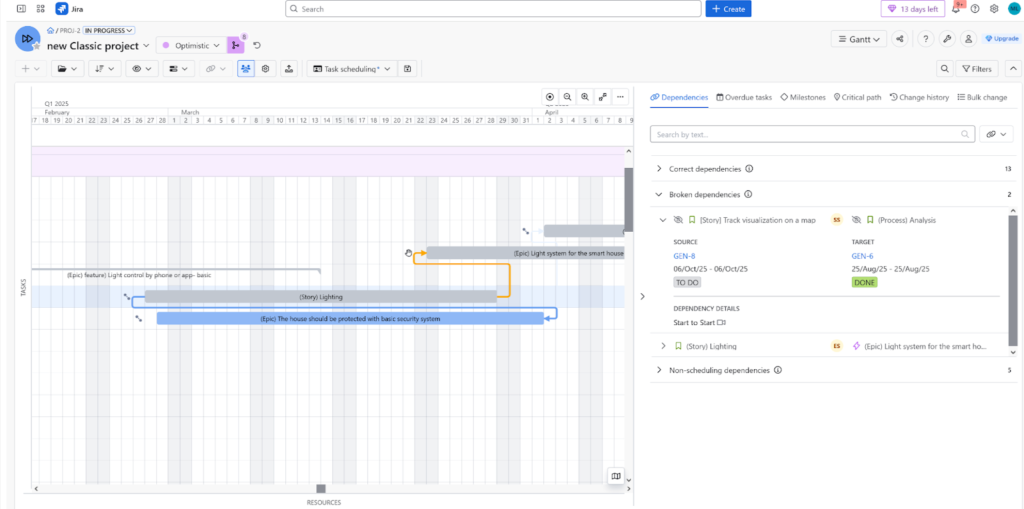Collapse the Broken dependencies section
Screen dimensions: 1024x509
[658, 195]
